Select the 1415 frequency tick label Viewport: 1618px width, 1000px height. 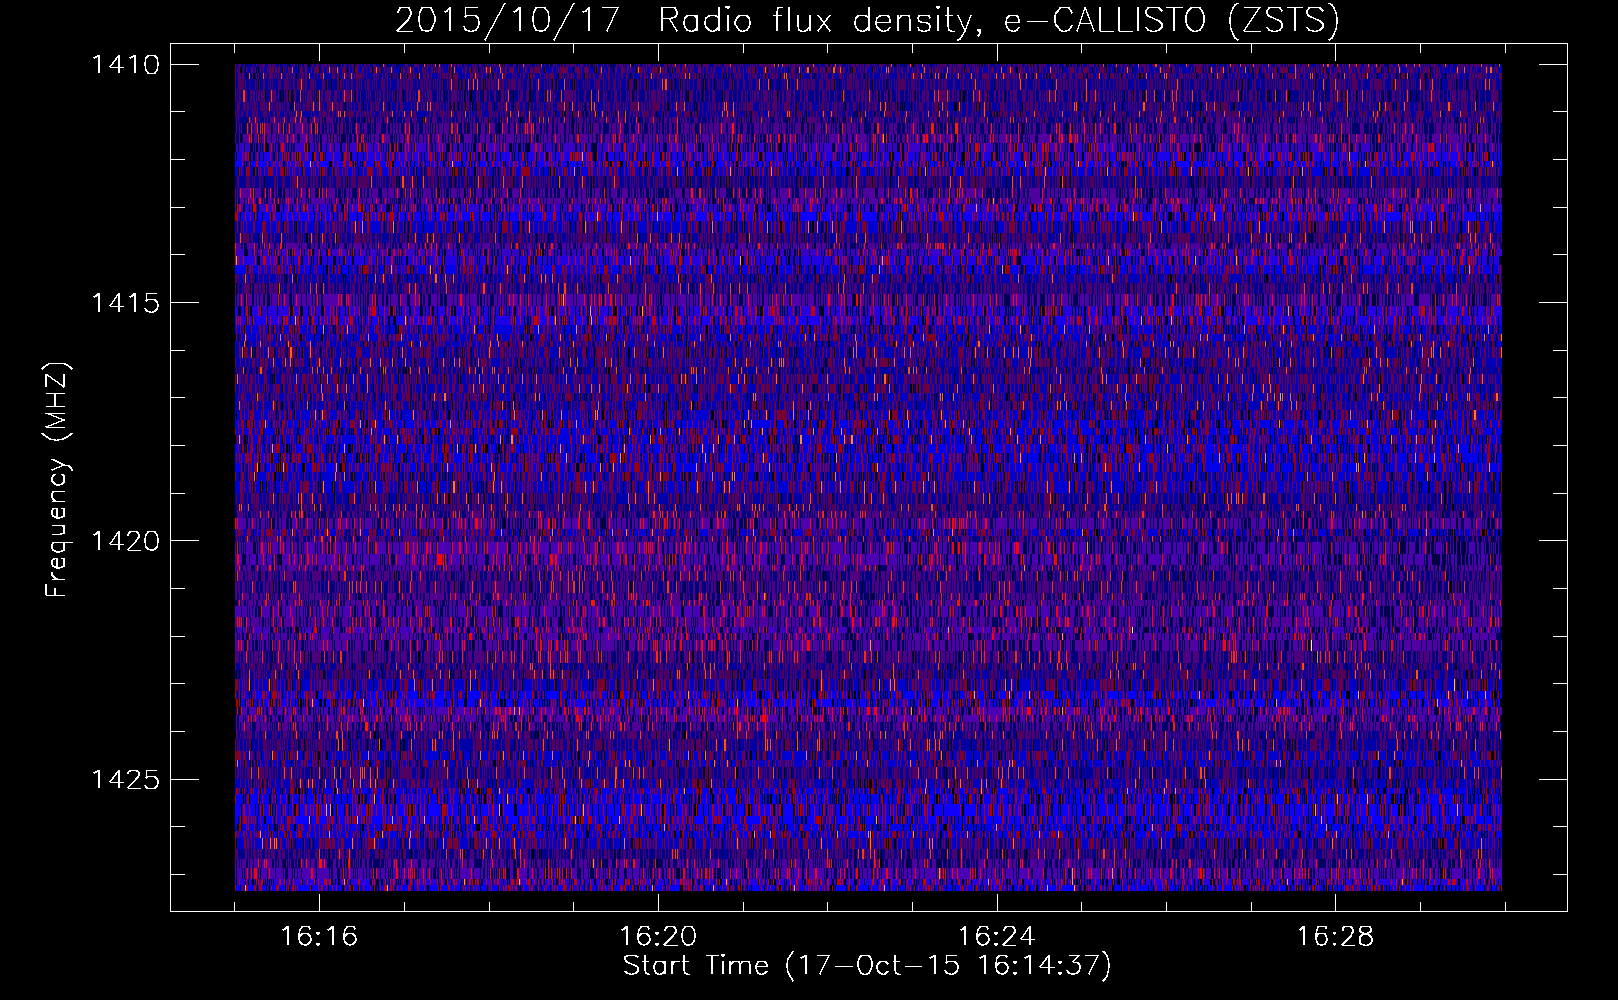pos(125,303)
